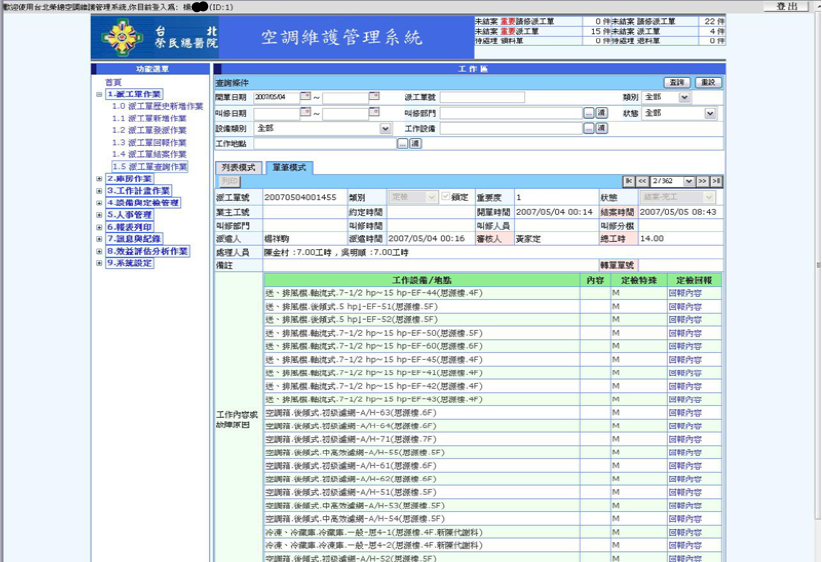Open 回報內容 link for EF-51 row
Viewport: 822px width, 562px height.
[x=685, y=307]
